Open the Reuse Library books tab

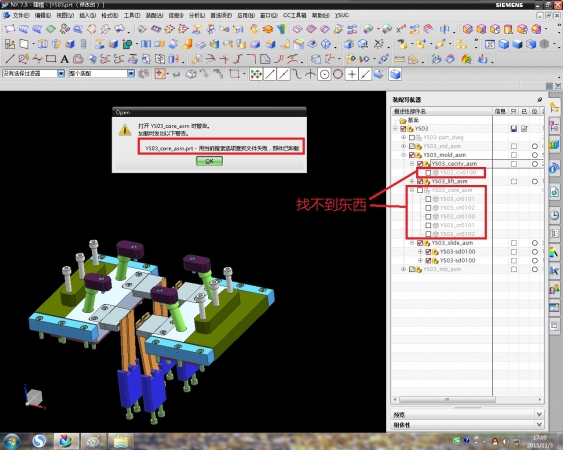coord(554,145)
